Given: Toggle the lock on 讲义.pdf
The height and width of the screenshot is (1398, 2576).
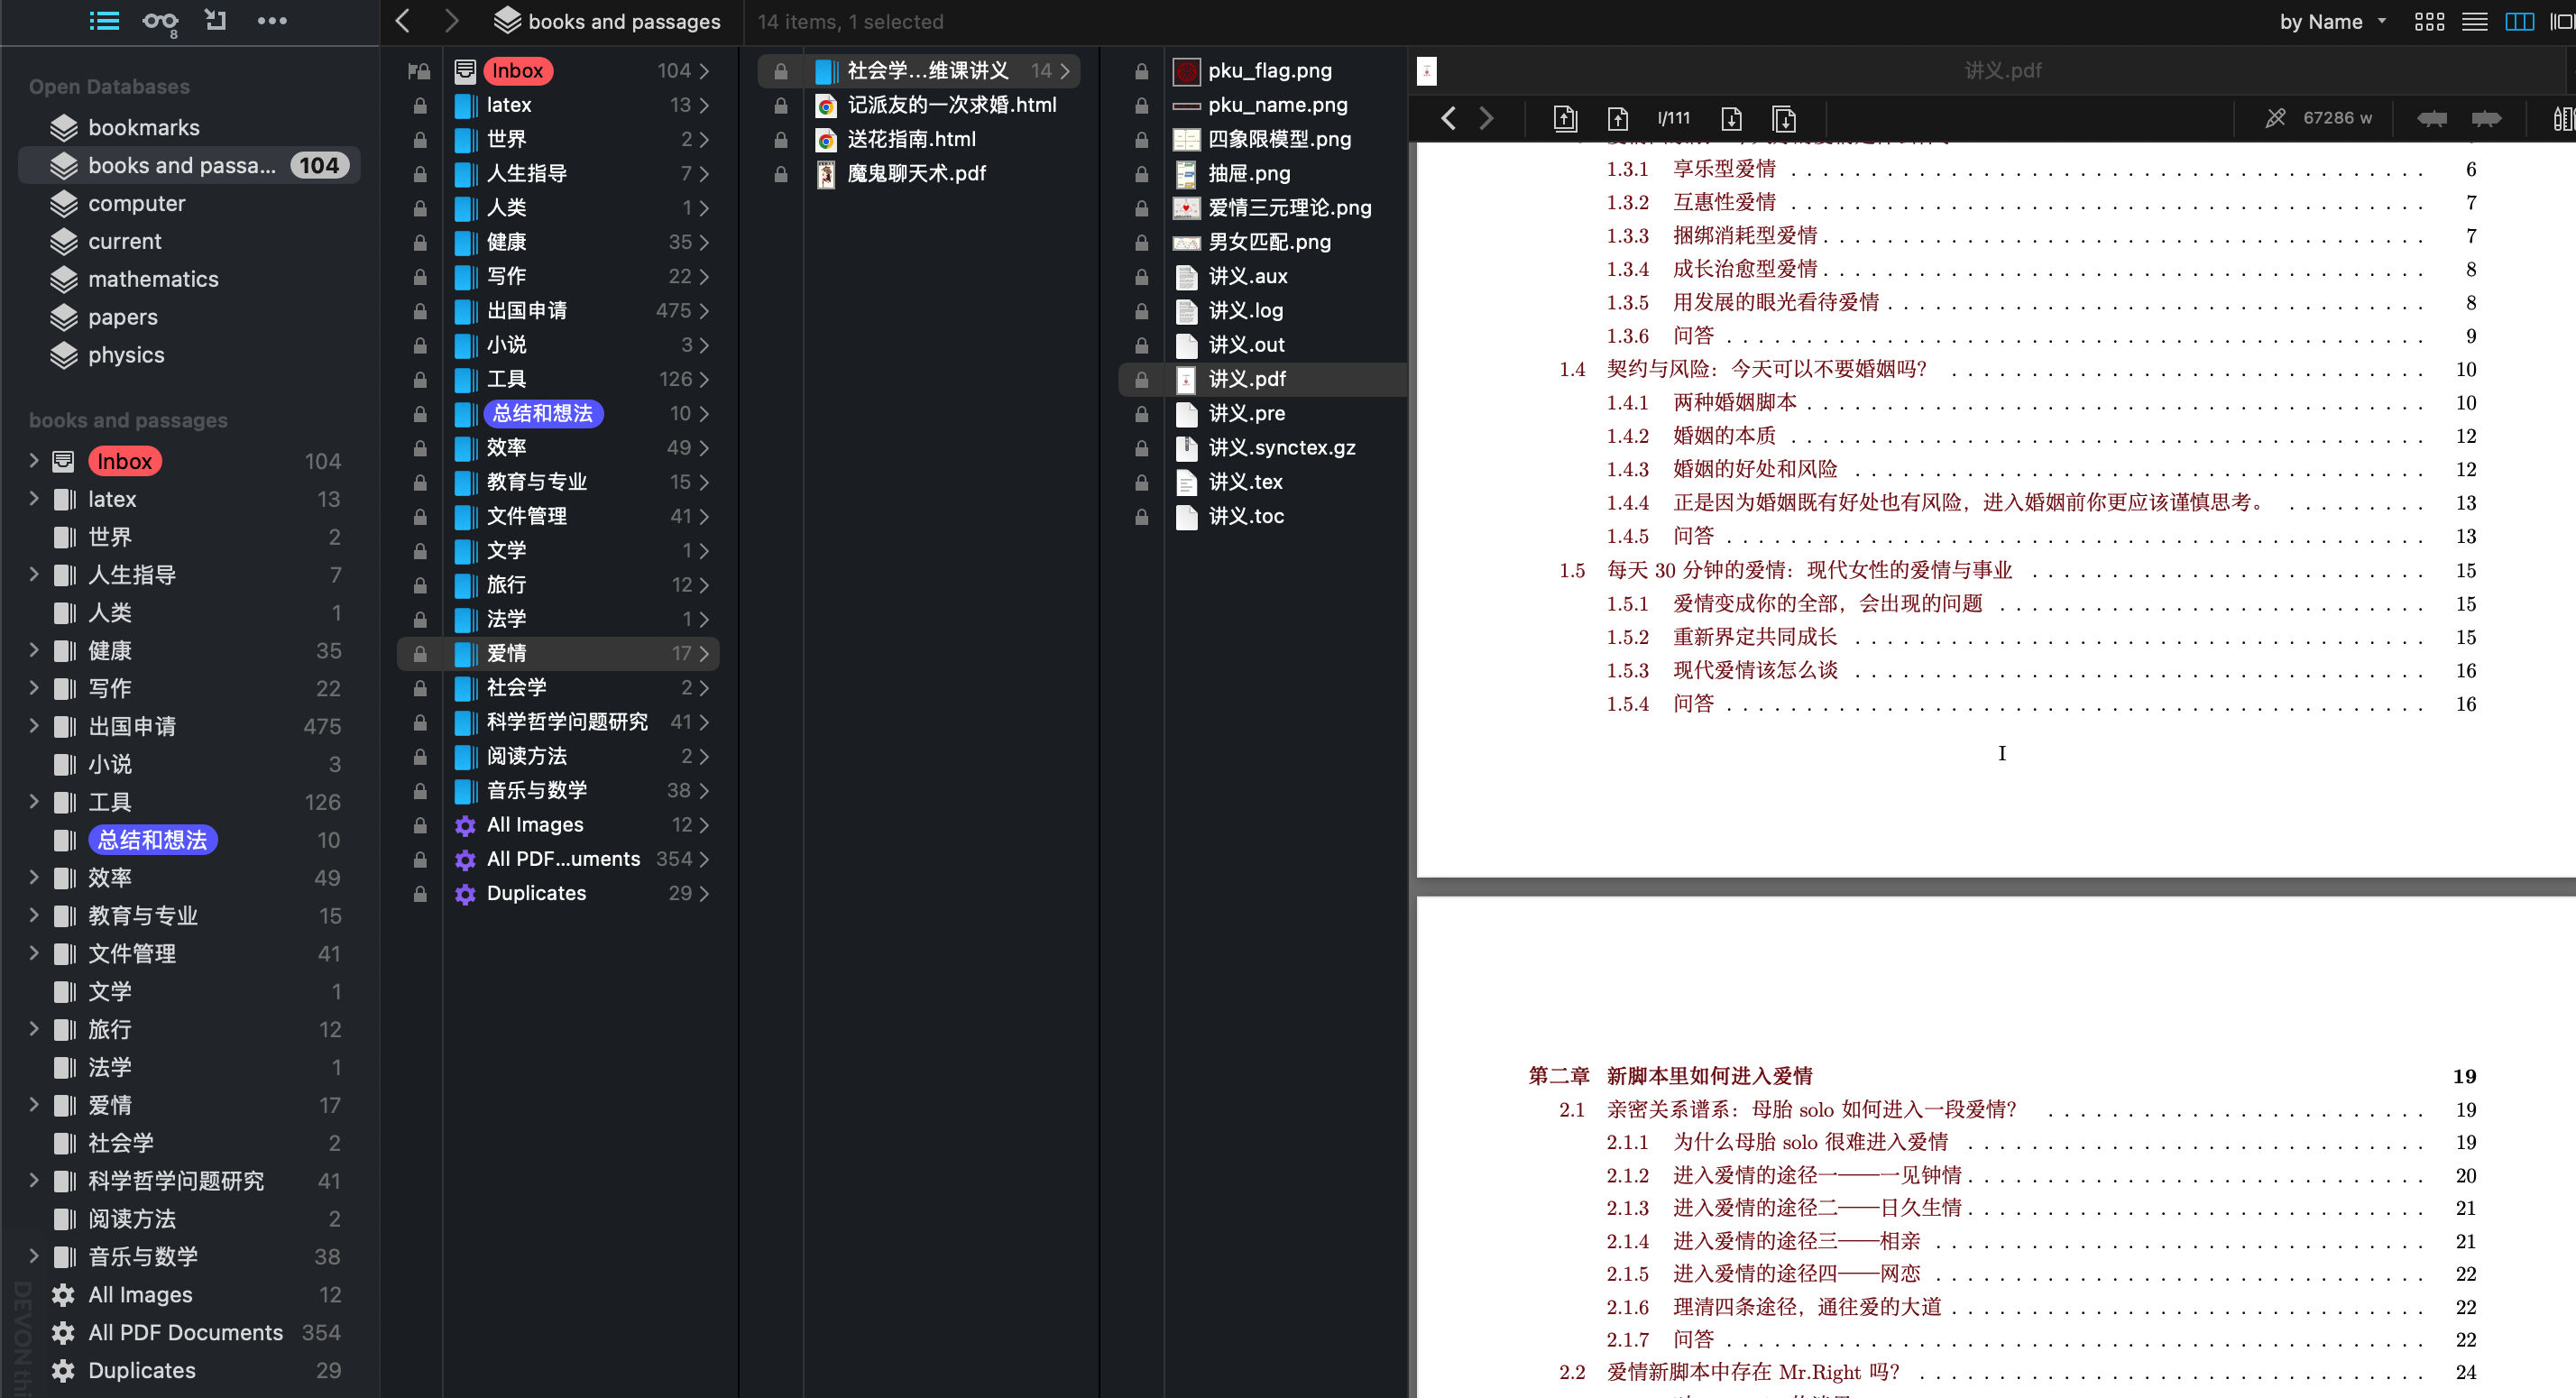Looking at the screenshot, I should tap(1141, 380).
